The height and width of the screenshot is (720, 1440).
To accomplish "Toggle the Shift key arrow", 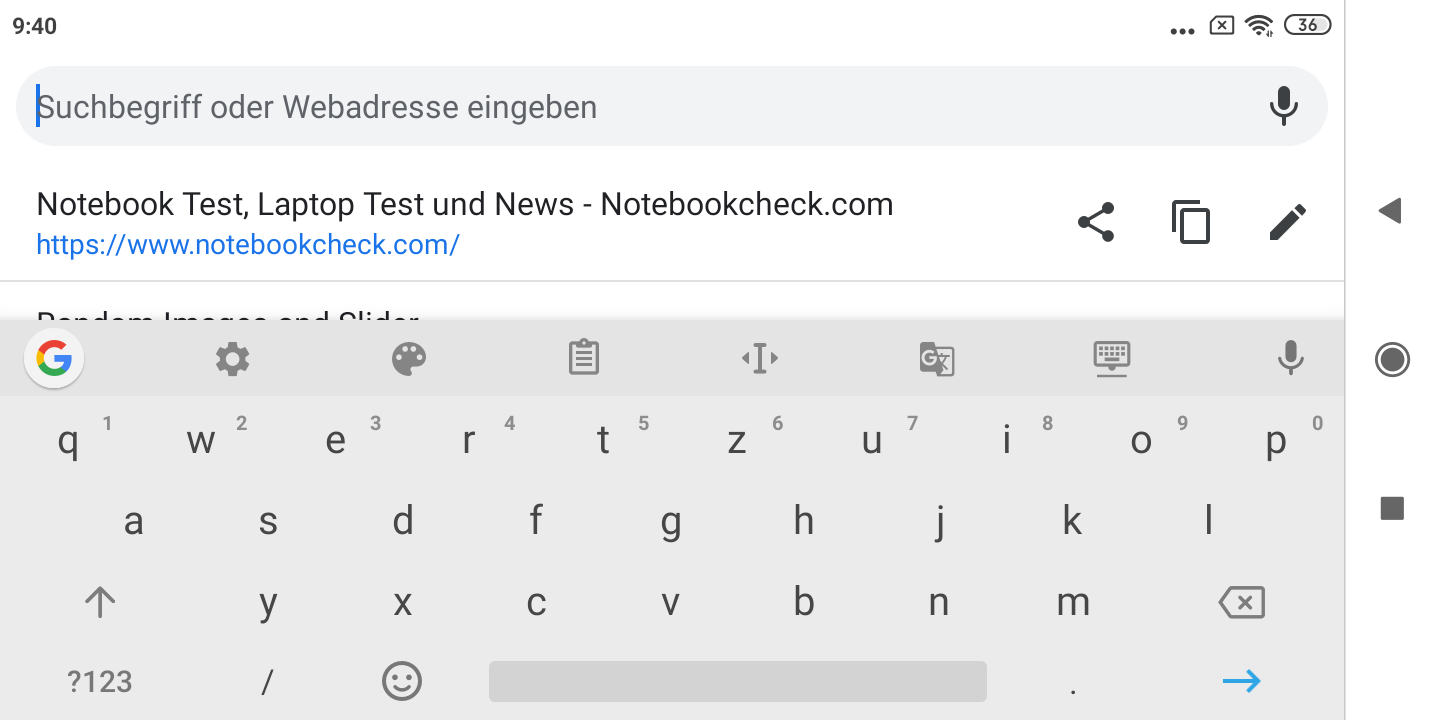I will pos(100,602).
